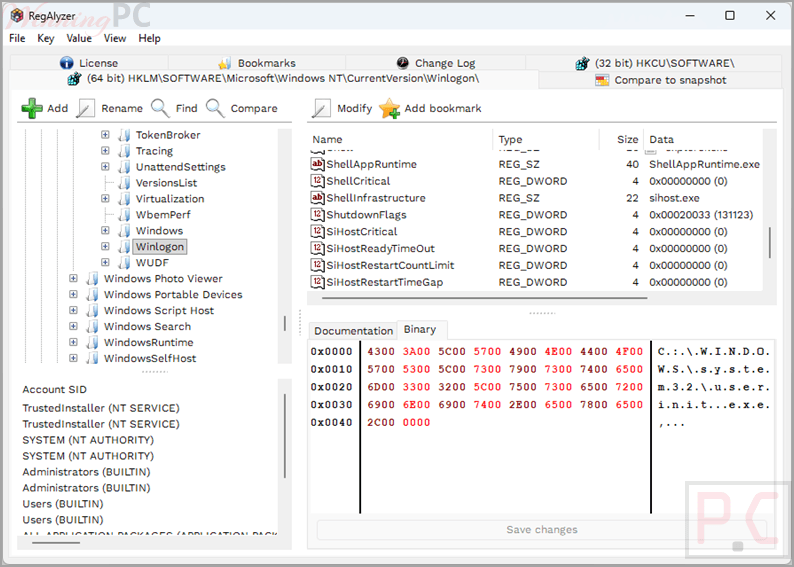Expand the Windows Search node
Image resolution: width=794 pixels, height=567 pixels.
point(73,326)
